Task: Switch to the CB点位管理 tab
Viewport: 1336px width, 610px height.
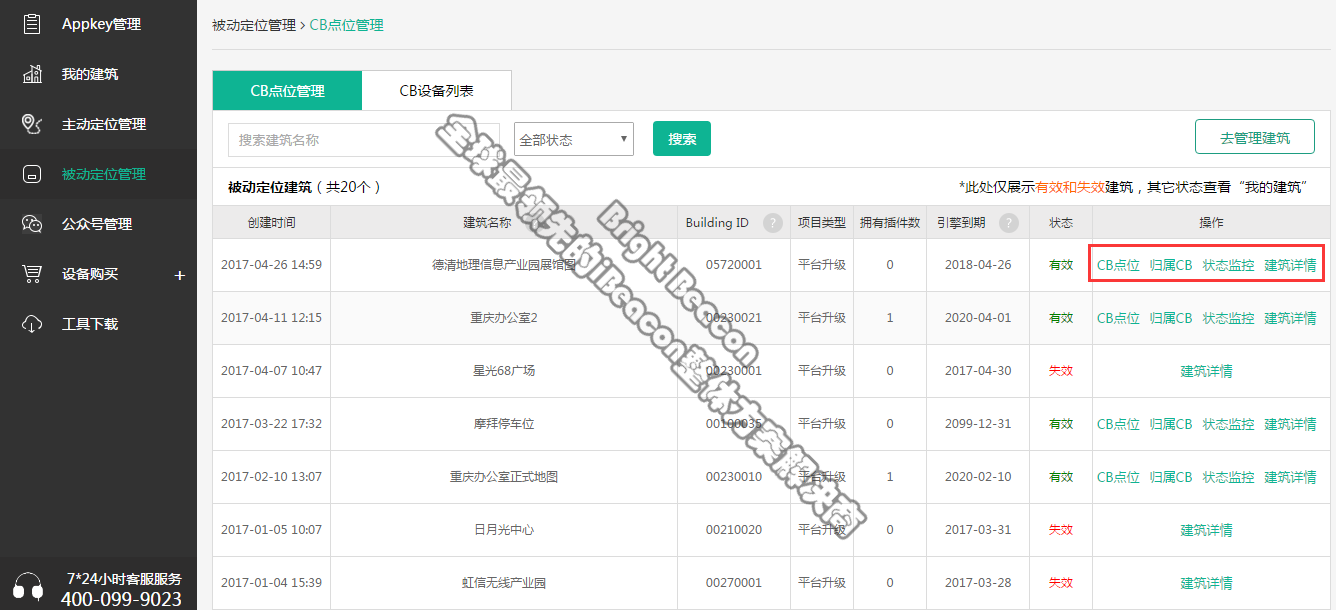Action: click(x=287, y=90)
